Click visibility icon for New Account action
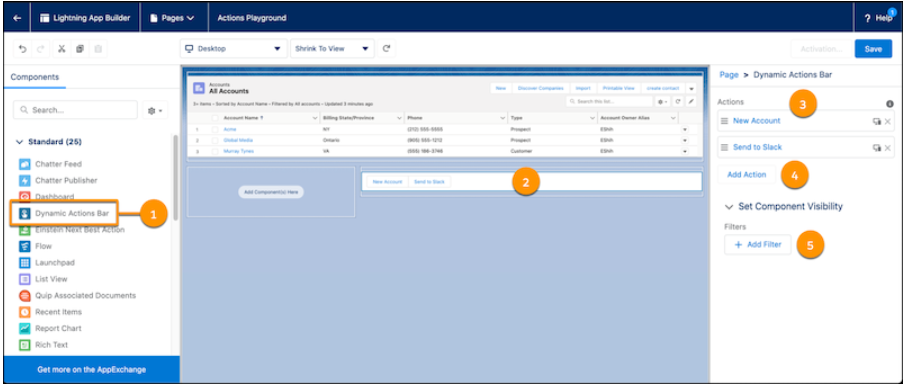The width and height of the screenshot is (909, 391). [x=877, y=121]
